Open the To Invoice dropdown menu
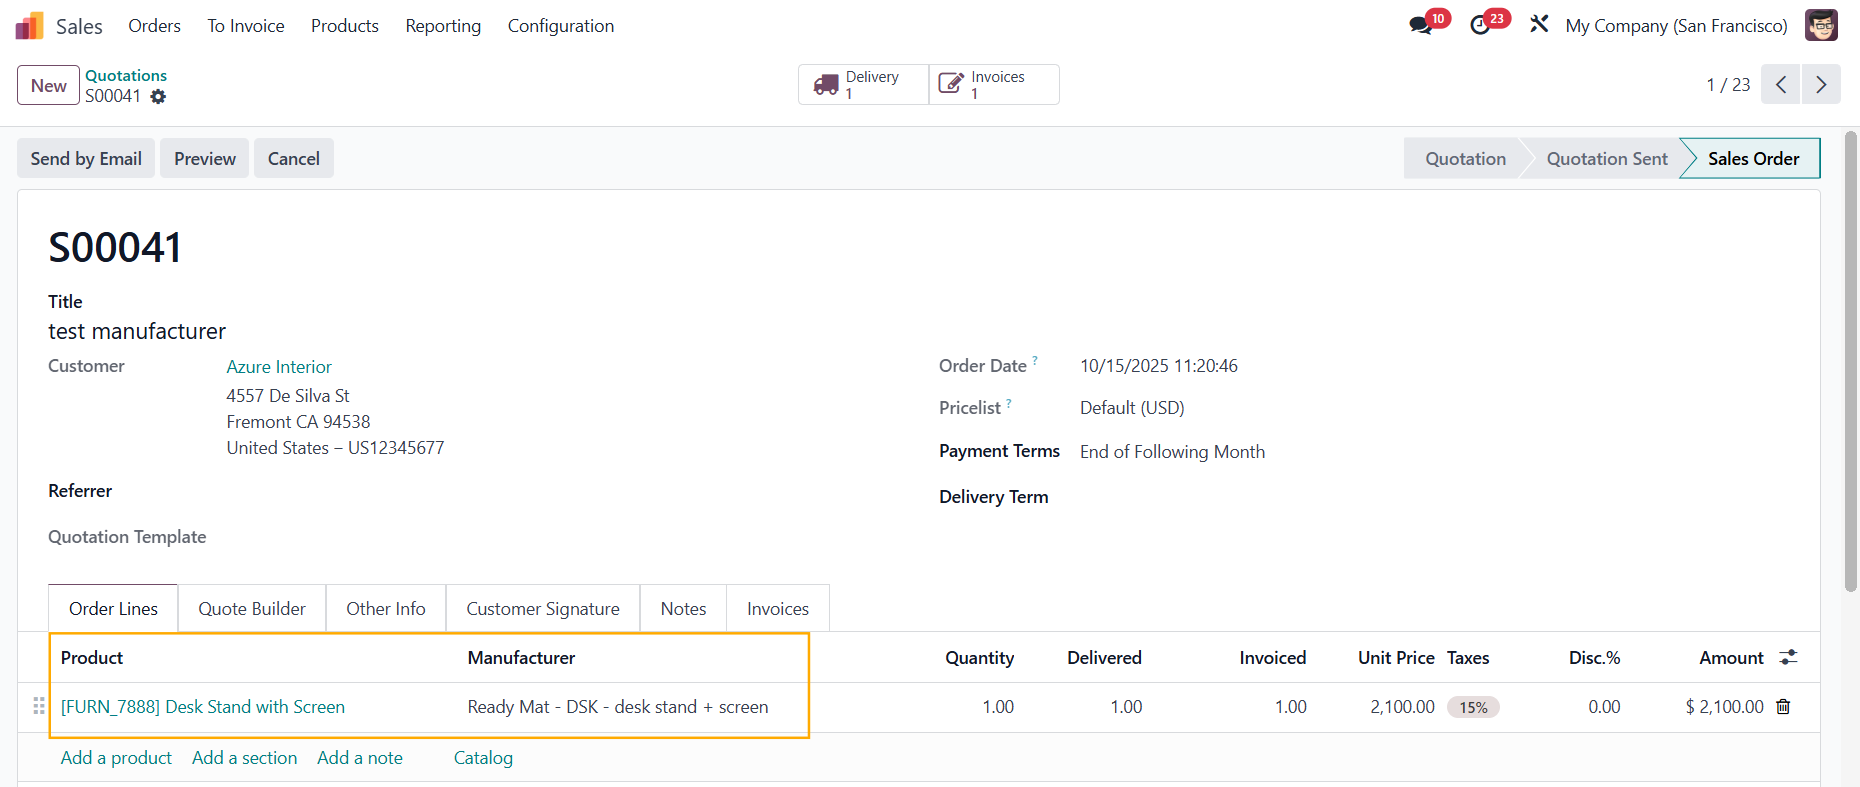 click(x=246, y=26)
